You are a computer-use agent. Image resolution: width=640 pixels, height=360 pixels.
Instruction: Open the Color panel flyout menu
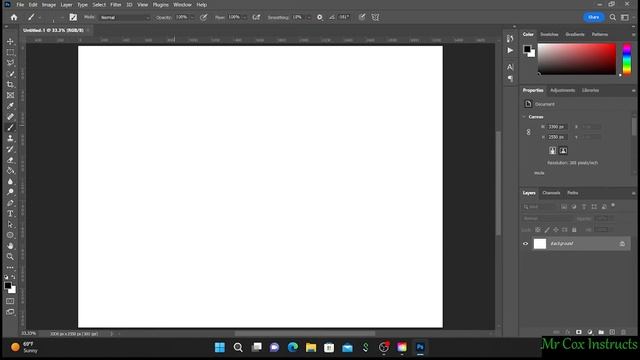[633, 35]
